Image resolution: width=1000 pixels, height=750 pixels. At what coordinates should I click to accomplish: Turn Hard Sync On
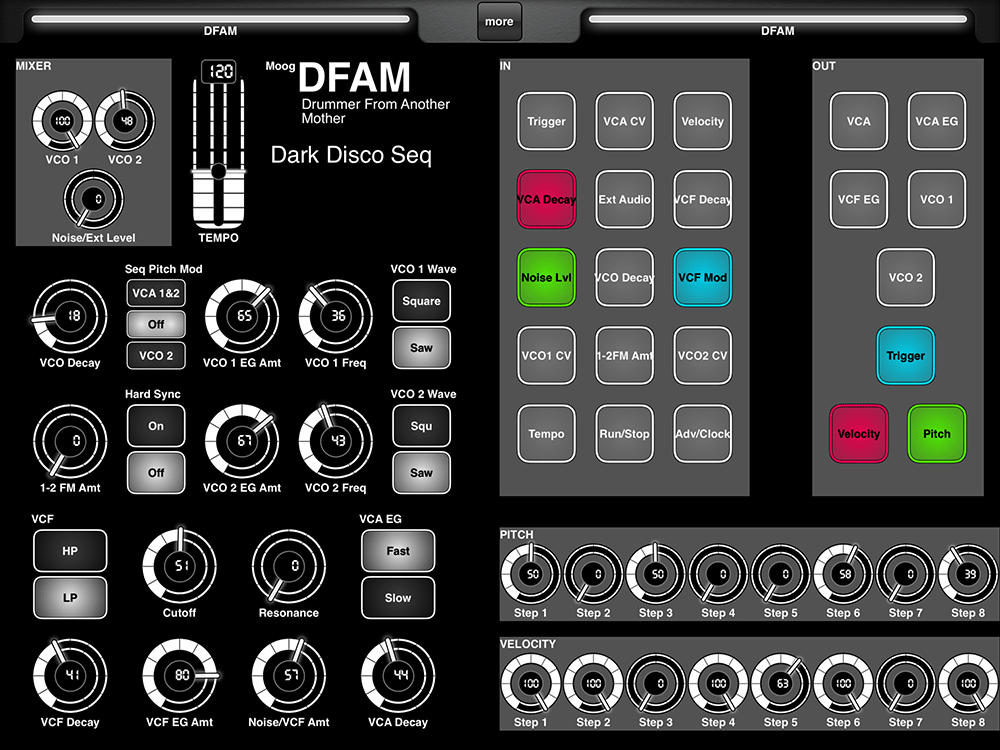pos(156,426)
